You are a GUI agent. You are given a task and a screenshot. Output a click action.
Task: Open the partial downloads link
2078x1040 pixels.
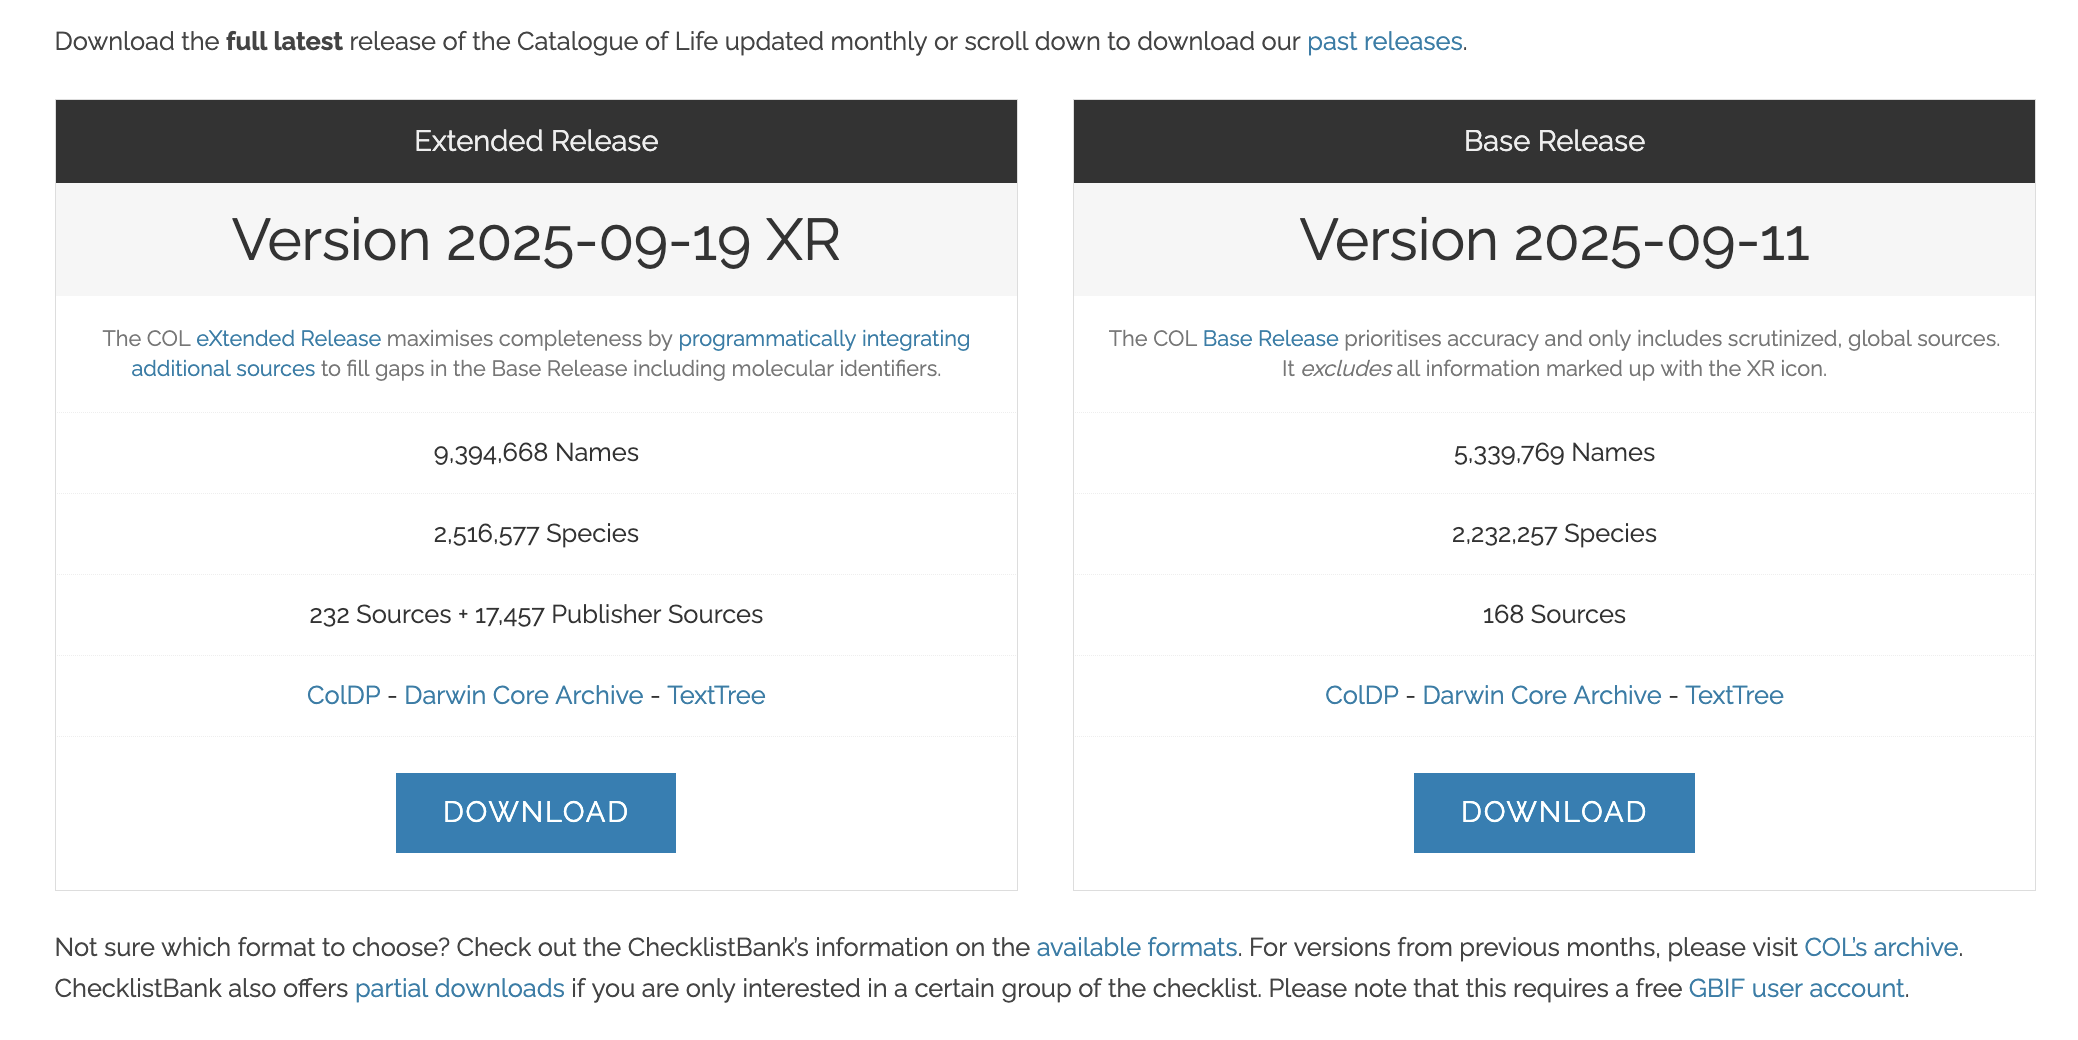point(459,988)
